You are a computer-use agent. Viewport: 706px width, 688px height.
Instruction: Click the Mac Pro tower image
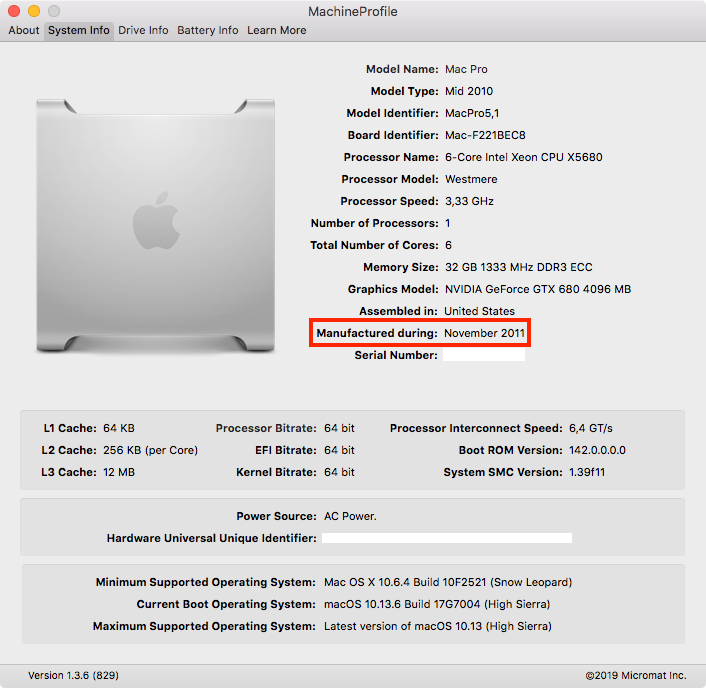click(155, 225)
